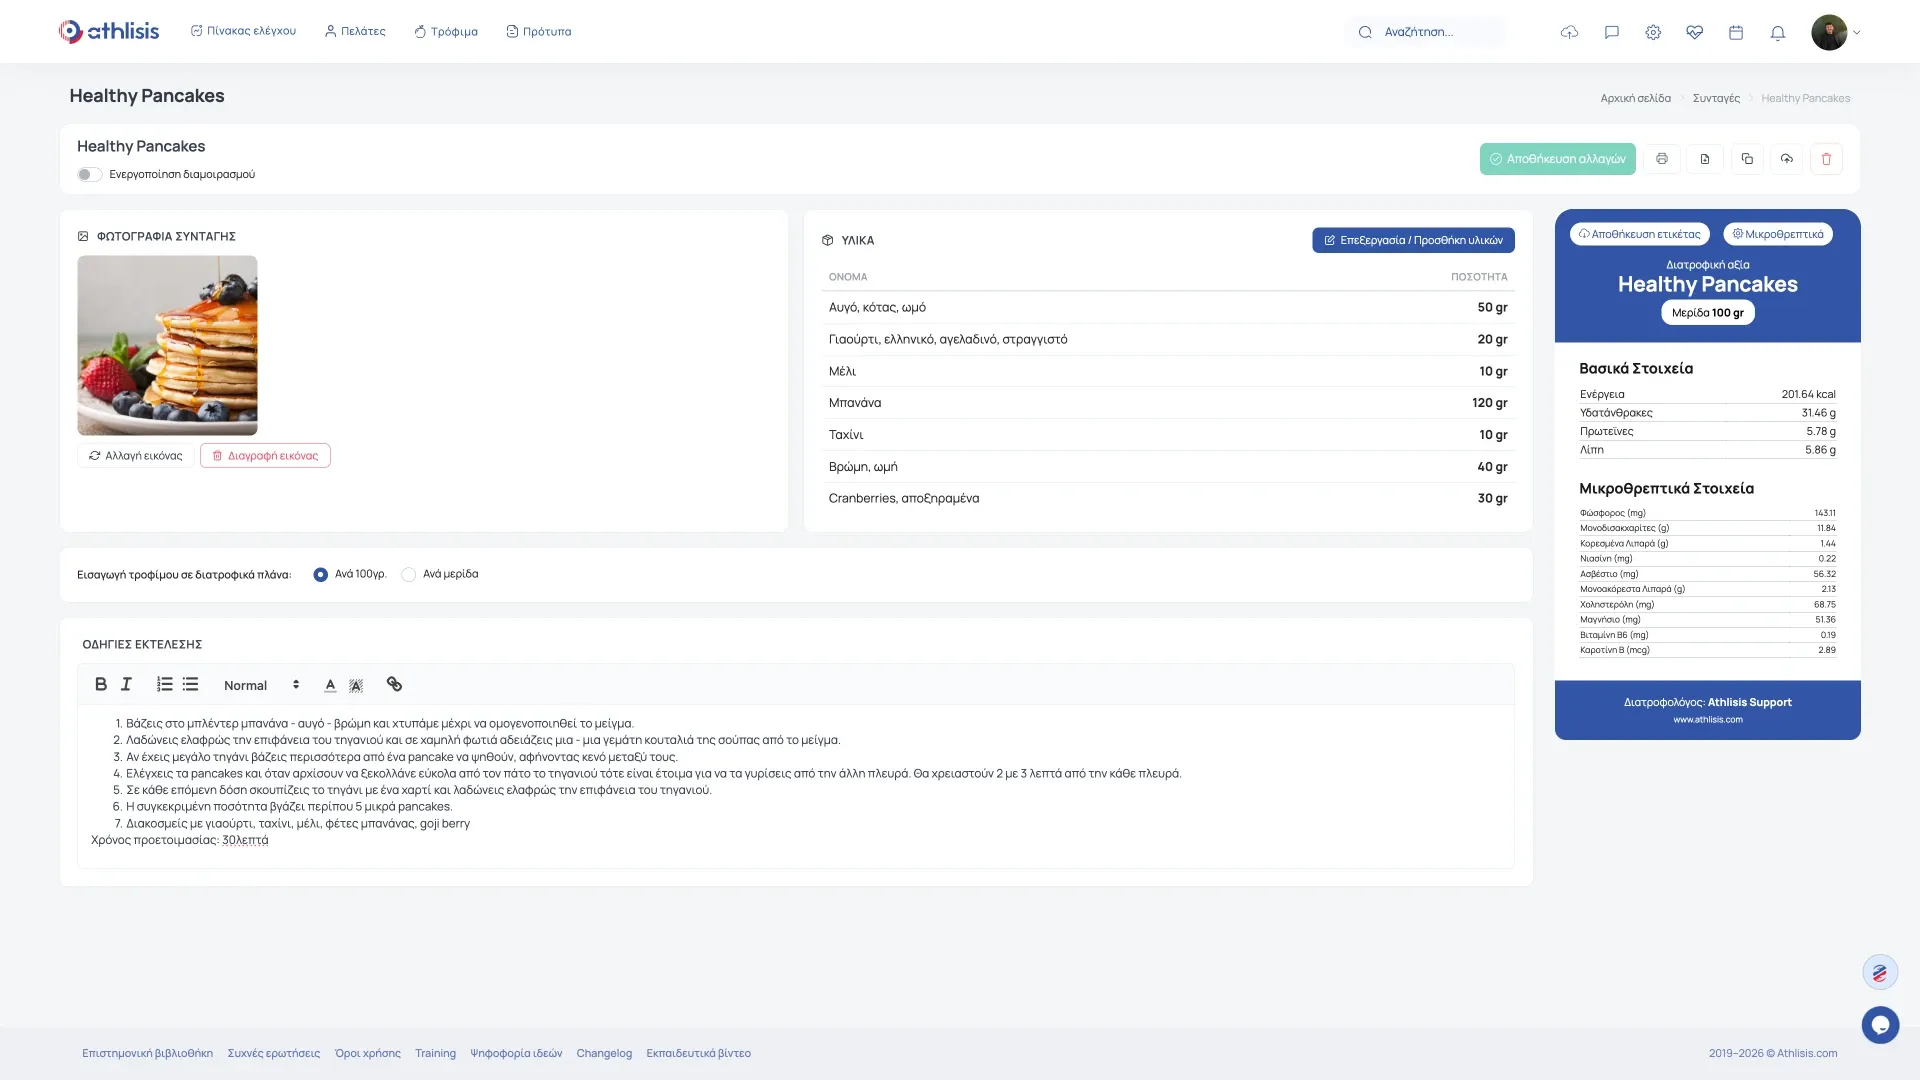Enable the Ενεργοποίηση διαμοιρασμού switch
The height and width of the screenshot is (1080, 1920).
pyautogui.click(x=90, y=175)
